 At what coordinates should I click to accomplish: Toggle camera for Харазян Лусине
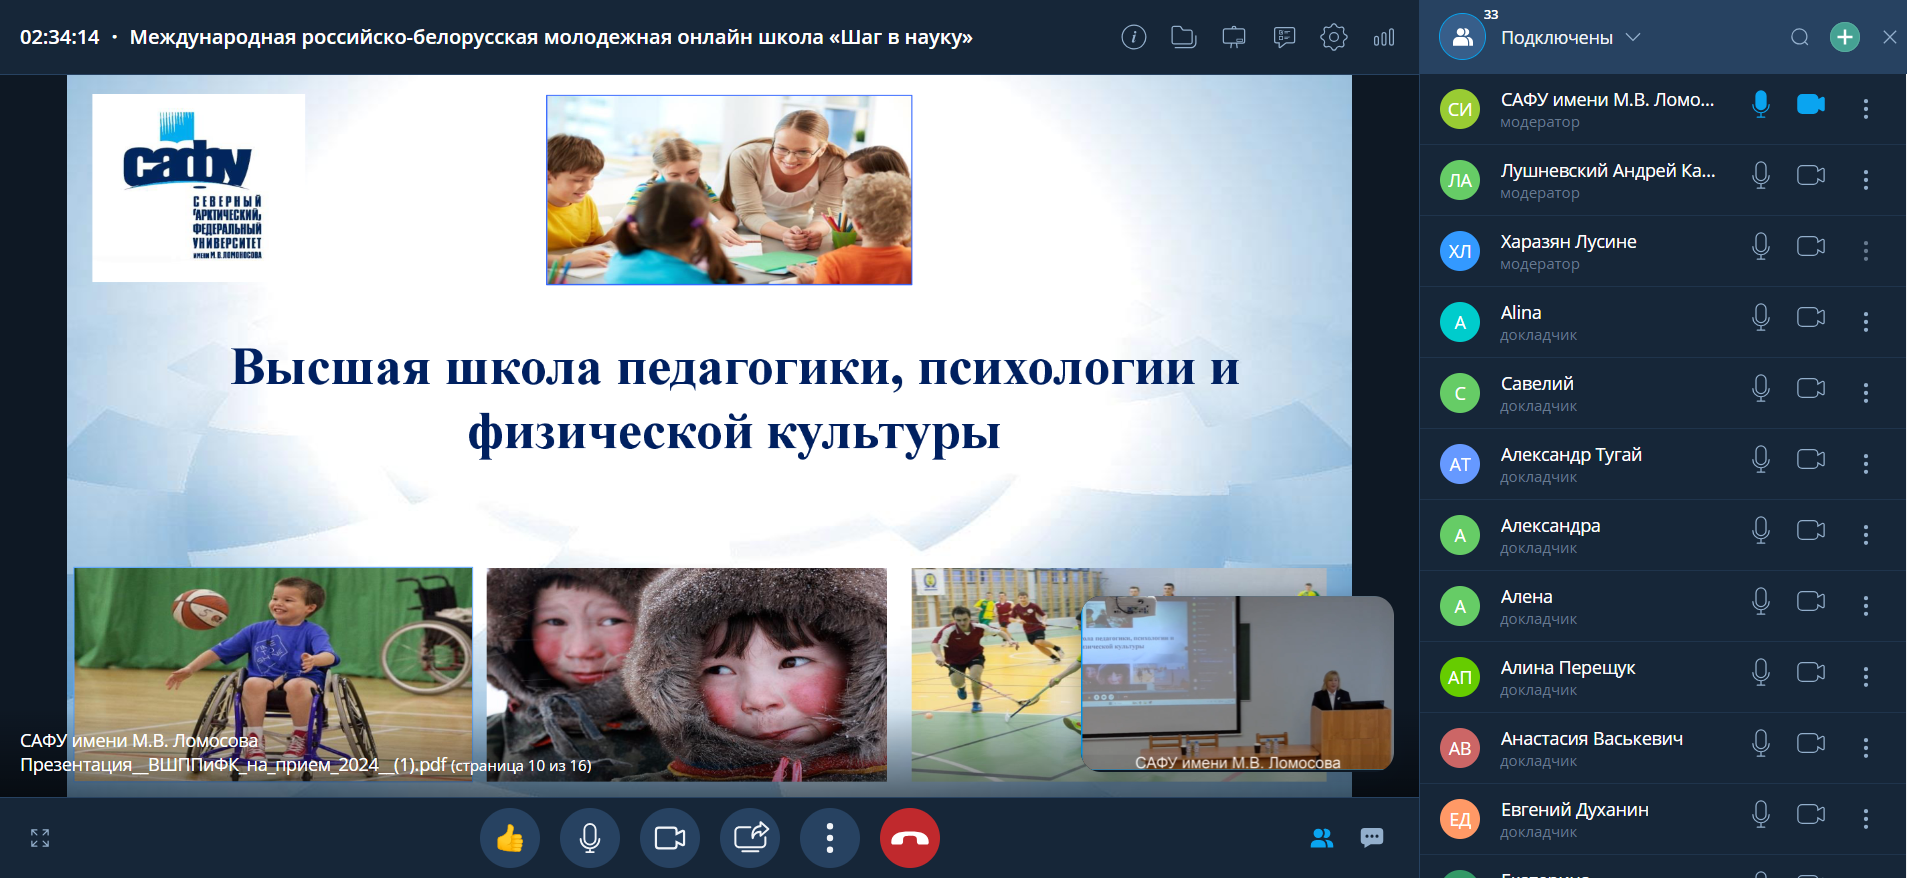pyautogui.click(x=1811, y=246)
